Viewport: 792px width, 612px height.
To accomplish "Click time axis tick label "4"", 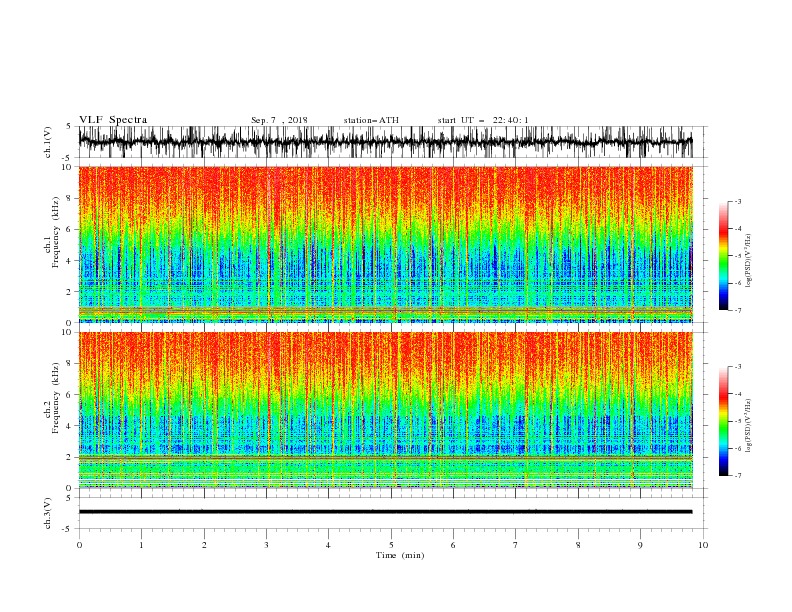I will click(x=328, y=545).
